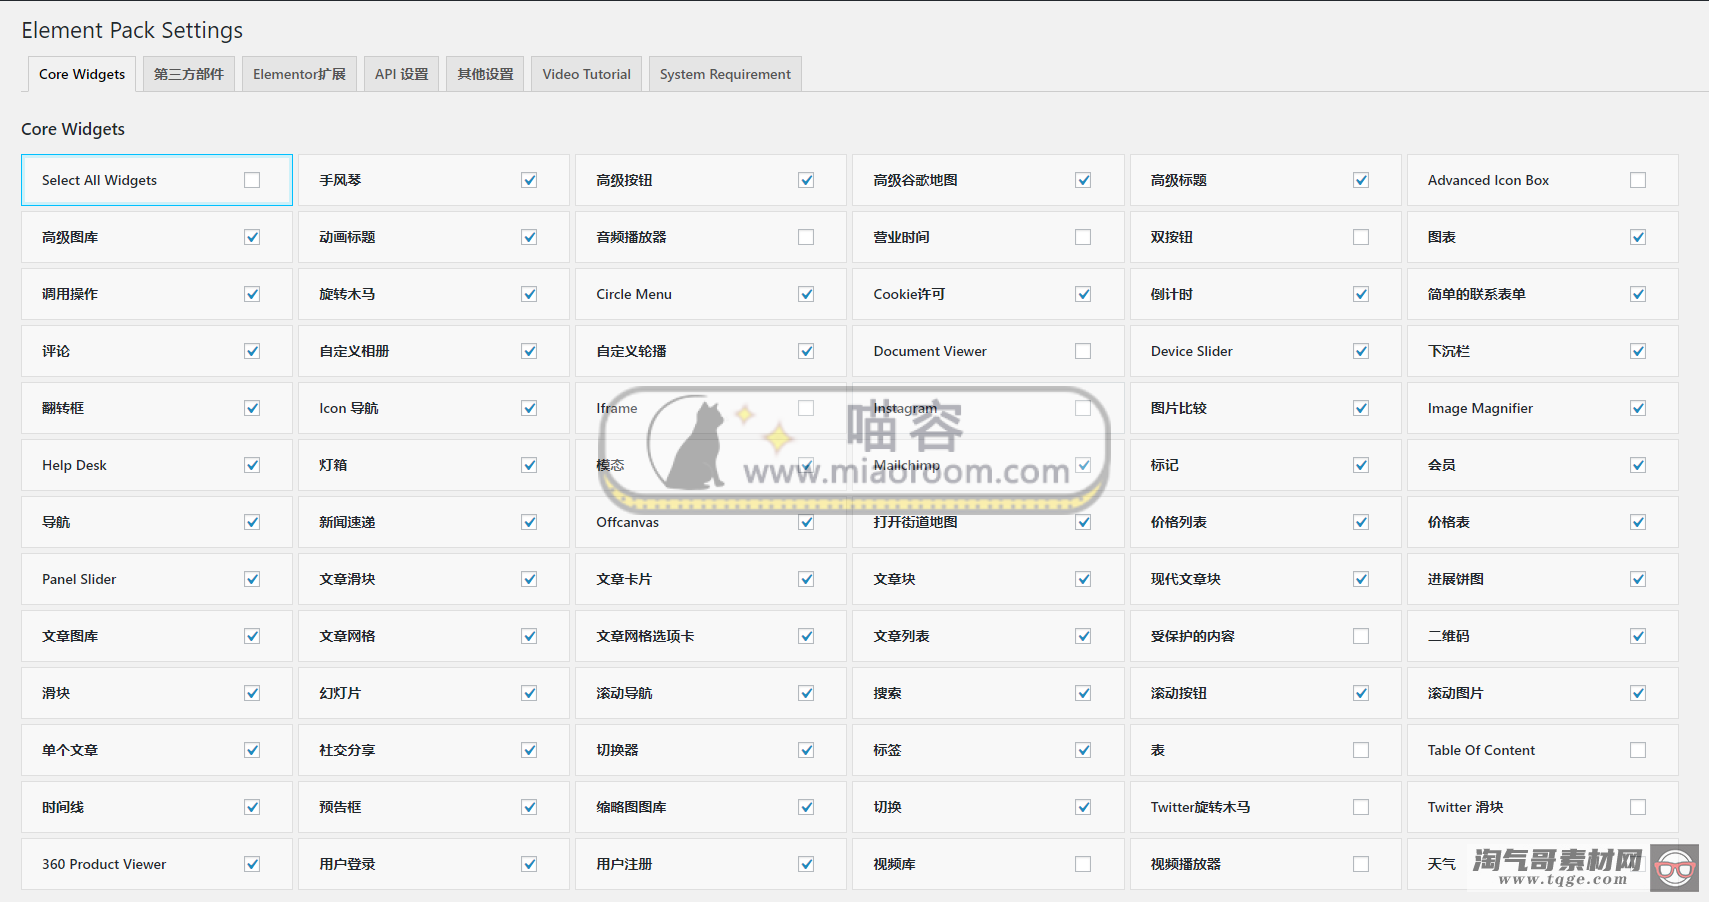The image size is (1709, 902).
Task: Enable the Document Viewer widget
Action: [x=1083, y=351]
